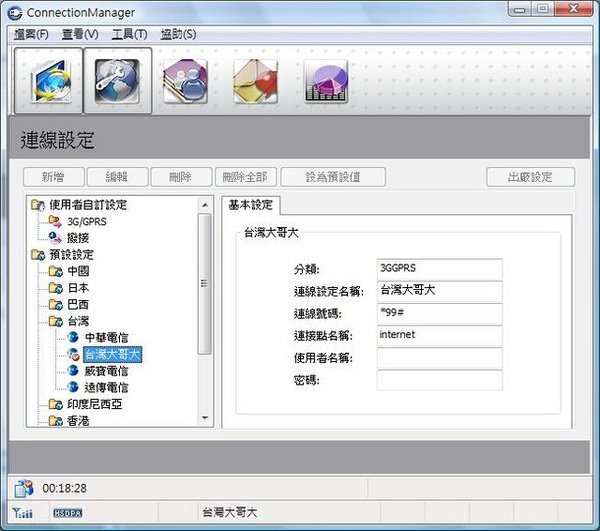This screenshot has height=531, width=600.
Task: Click the empty 使用者名稱 field
Action: point(440,358)
